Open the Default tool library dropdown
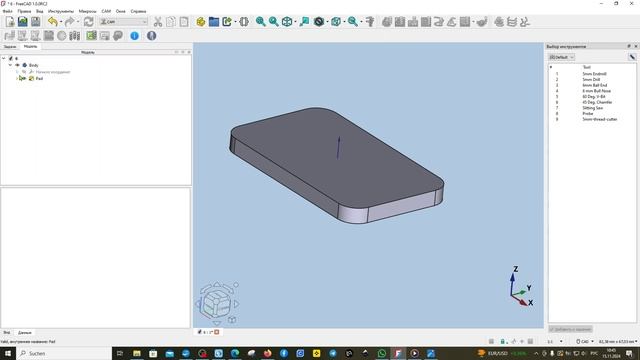The height and width of the screenshot is (360, 640). pyautogui.click(x=562, y=57)
